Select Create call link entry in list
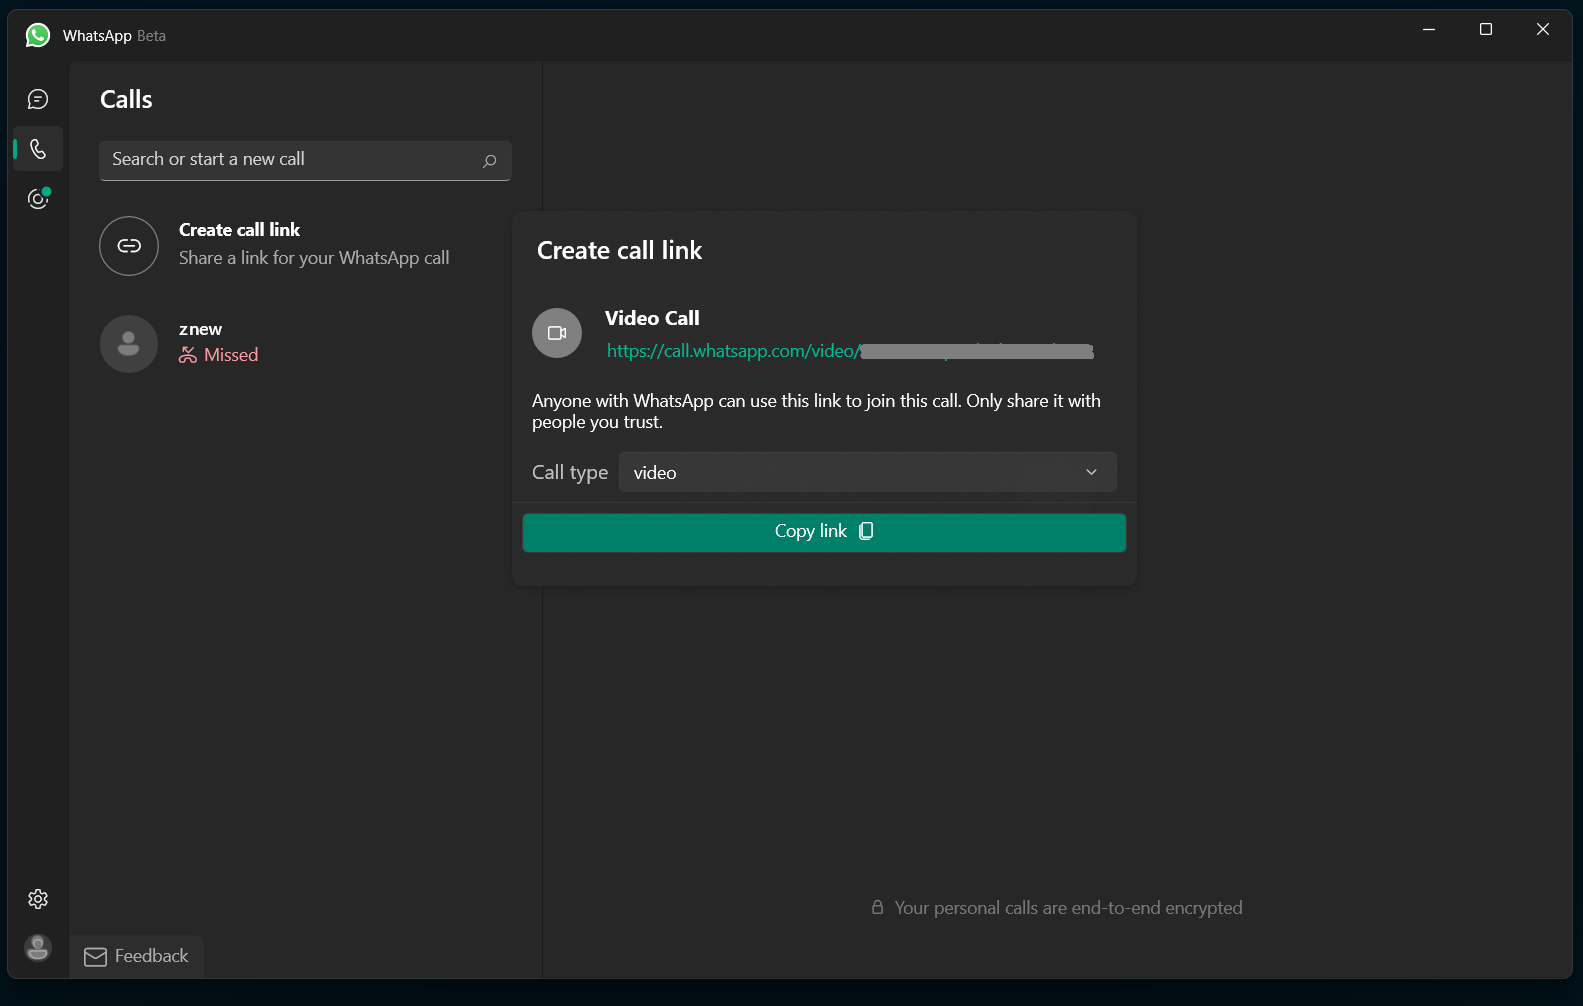The height and width of the screenshot is (1006, 1583). point(305,246)
